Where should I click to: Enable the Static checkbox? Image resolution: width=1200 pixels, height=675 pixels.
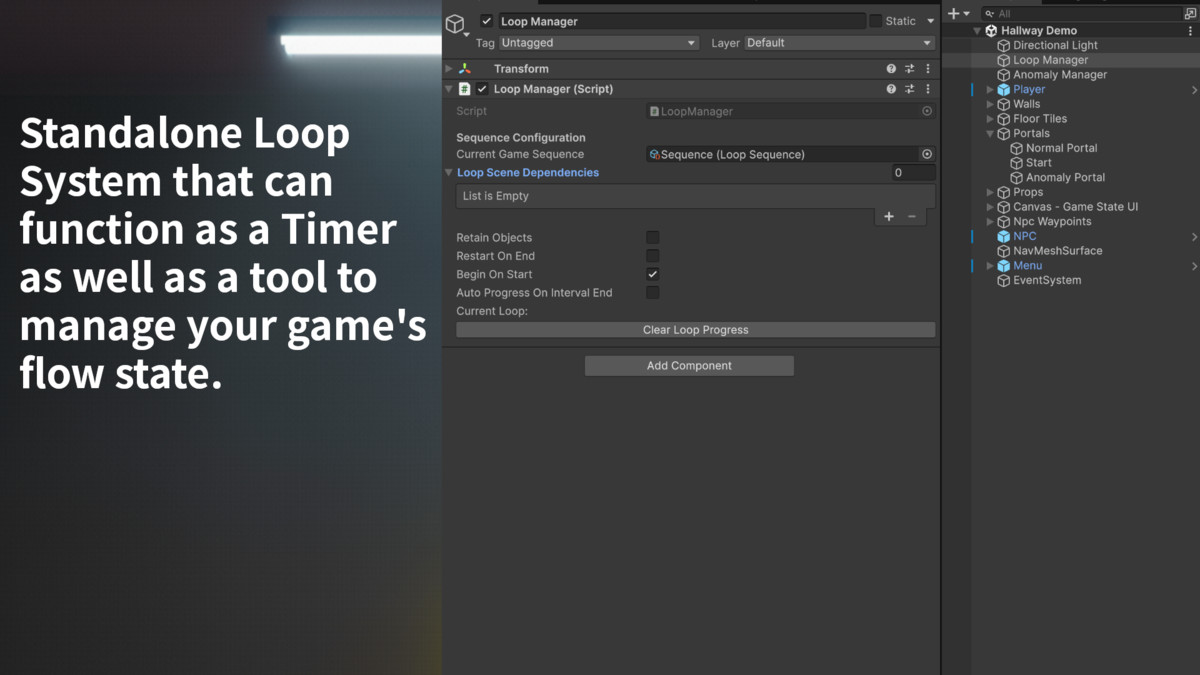pyautogui.click(x=876, y=21)
